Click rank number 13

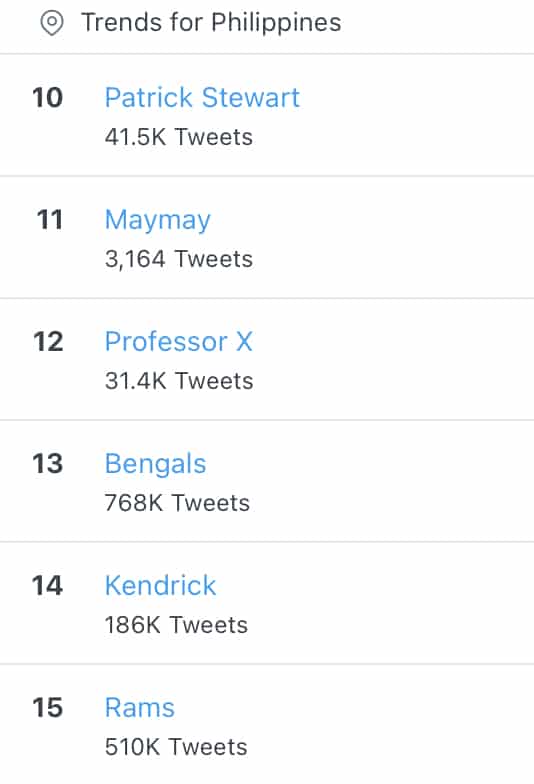[48, 464]
